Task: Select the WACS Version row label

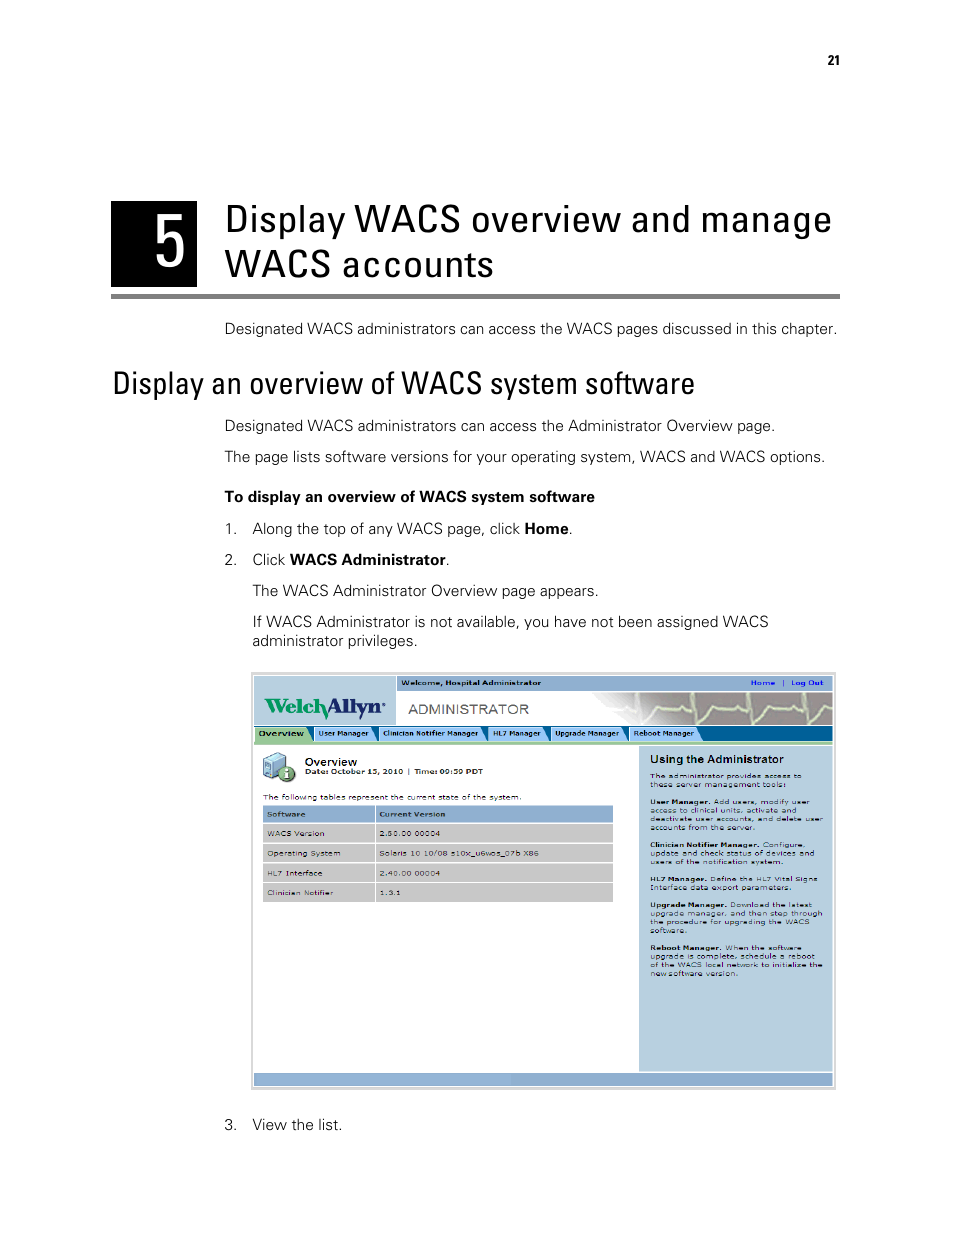Action: 296,834
